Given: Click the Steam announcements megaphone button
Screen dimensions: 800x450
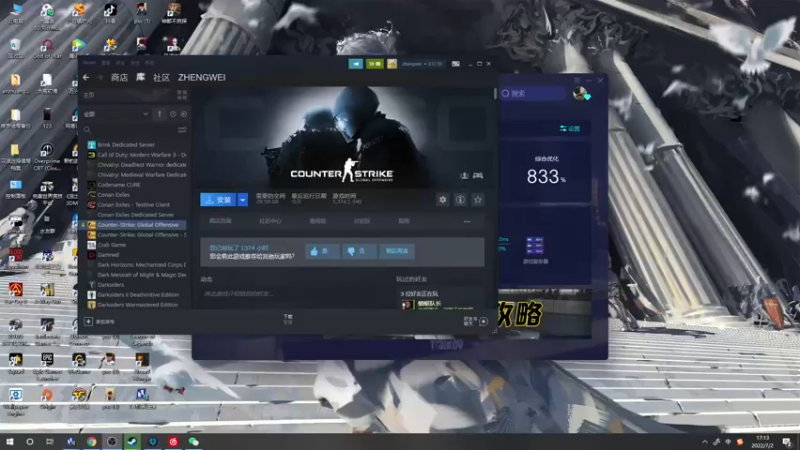Looking at the screenshot, I should click(x=356, y=64).
